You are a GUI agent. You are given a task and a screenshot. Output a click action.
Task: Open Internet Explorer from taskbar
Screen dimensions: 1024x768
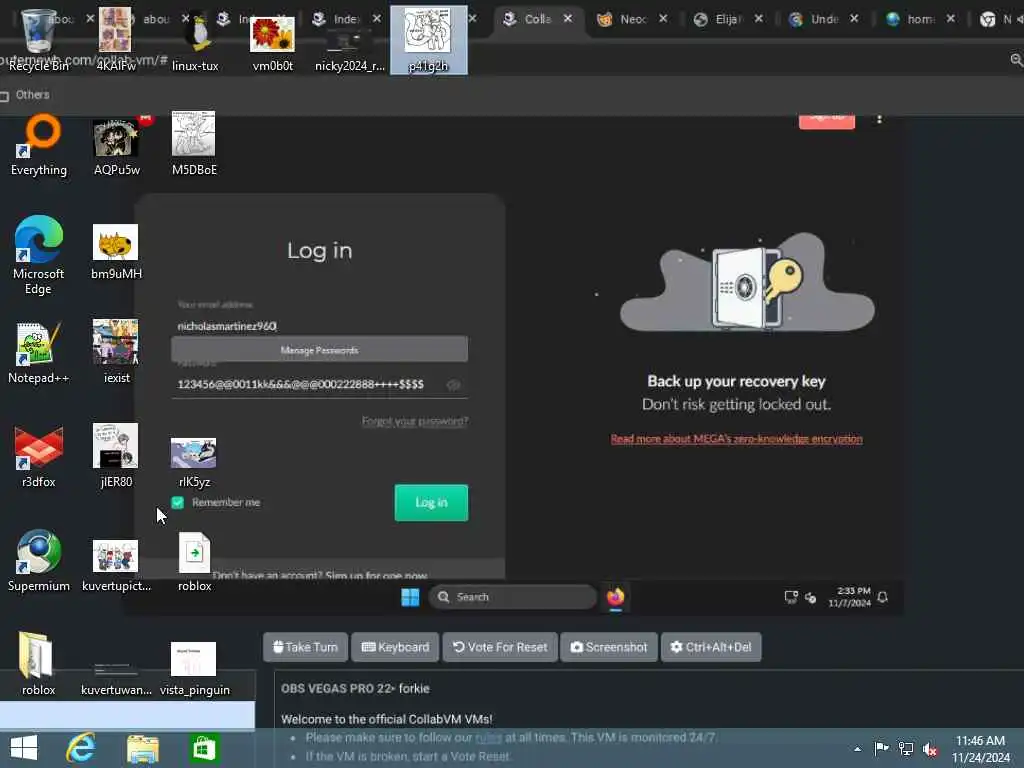click(81, 748)
